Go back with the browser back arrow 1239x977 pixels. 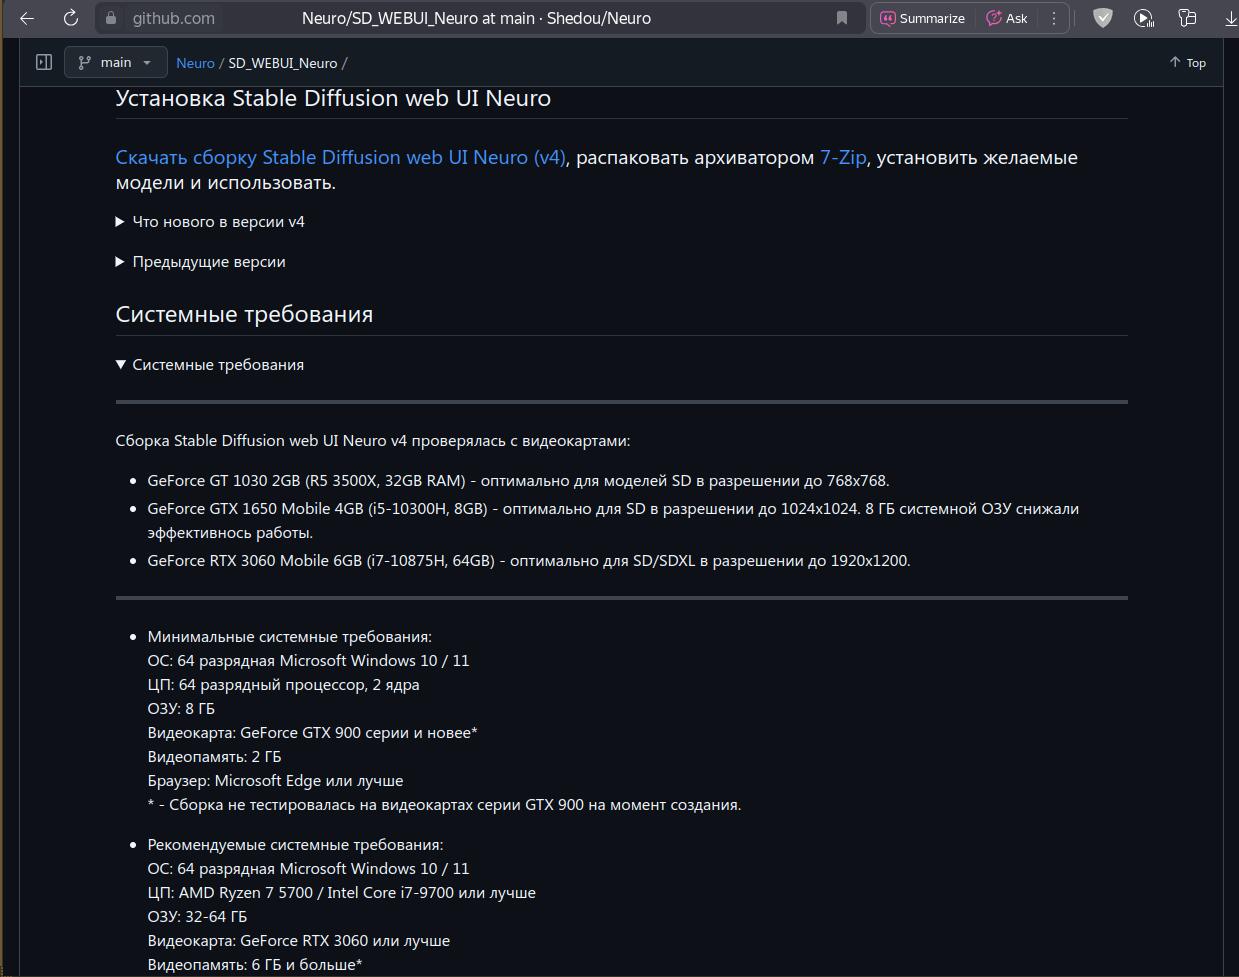point(27,18)
